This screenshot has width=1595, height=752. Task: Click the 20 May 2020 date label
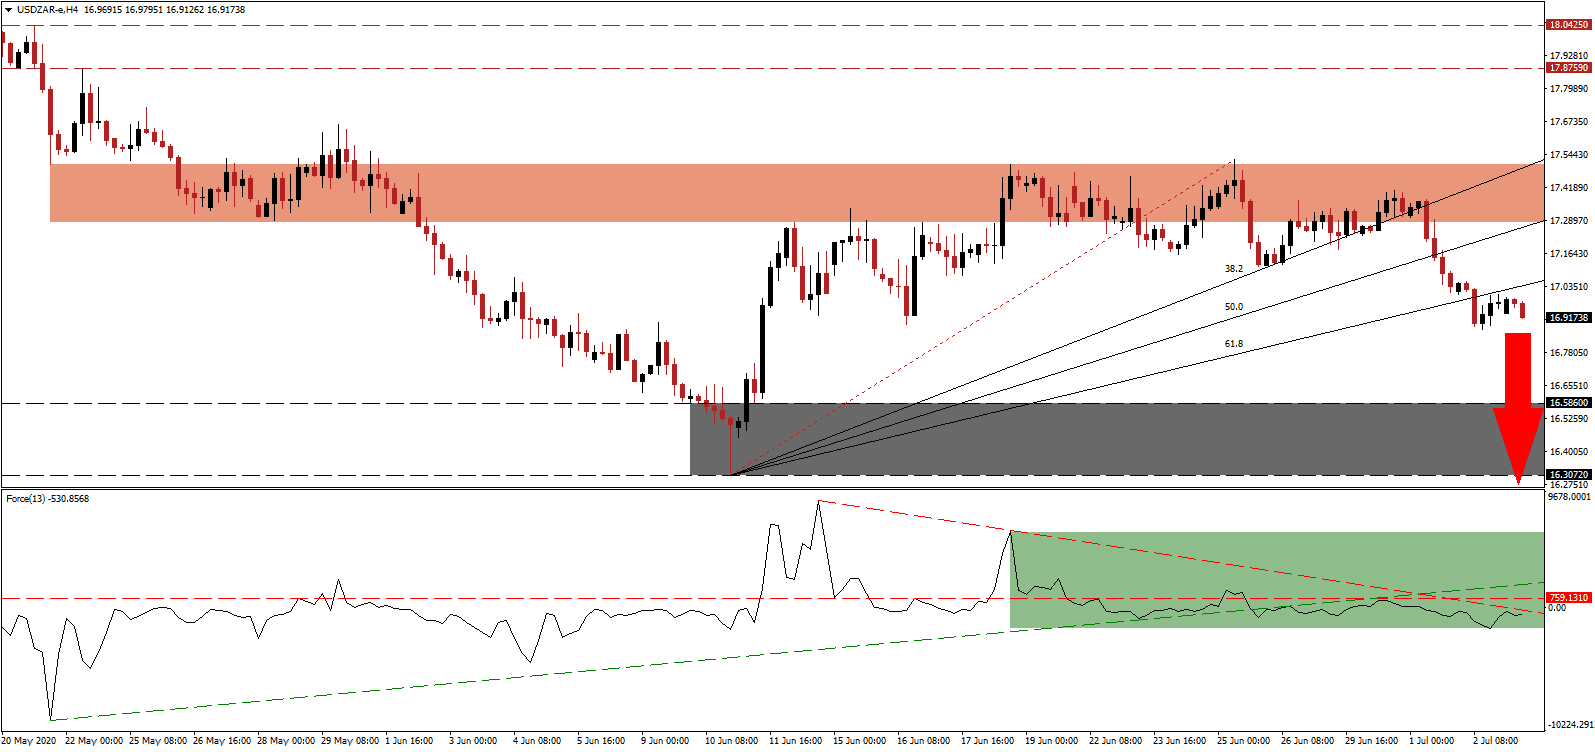pos(29,741)
